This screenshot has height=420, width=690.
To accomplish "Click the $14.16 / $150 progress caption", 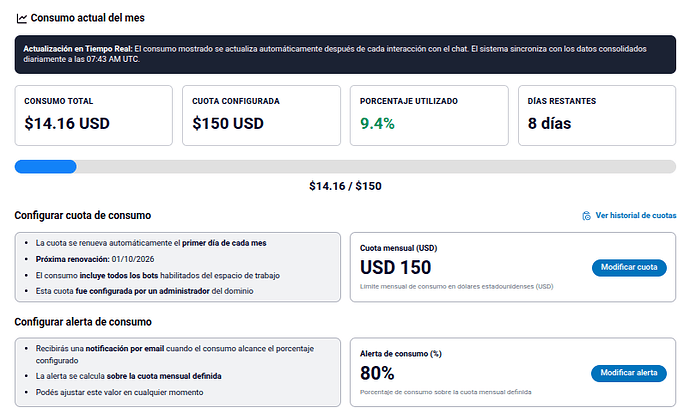I will [x=345, y=186].
